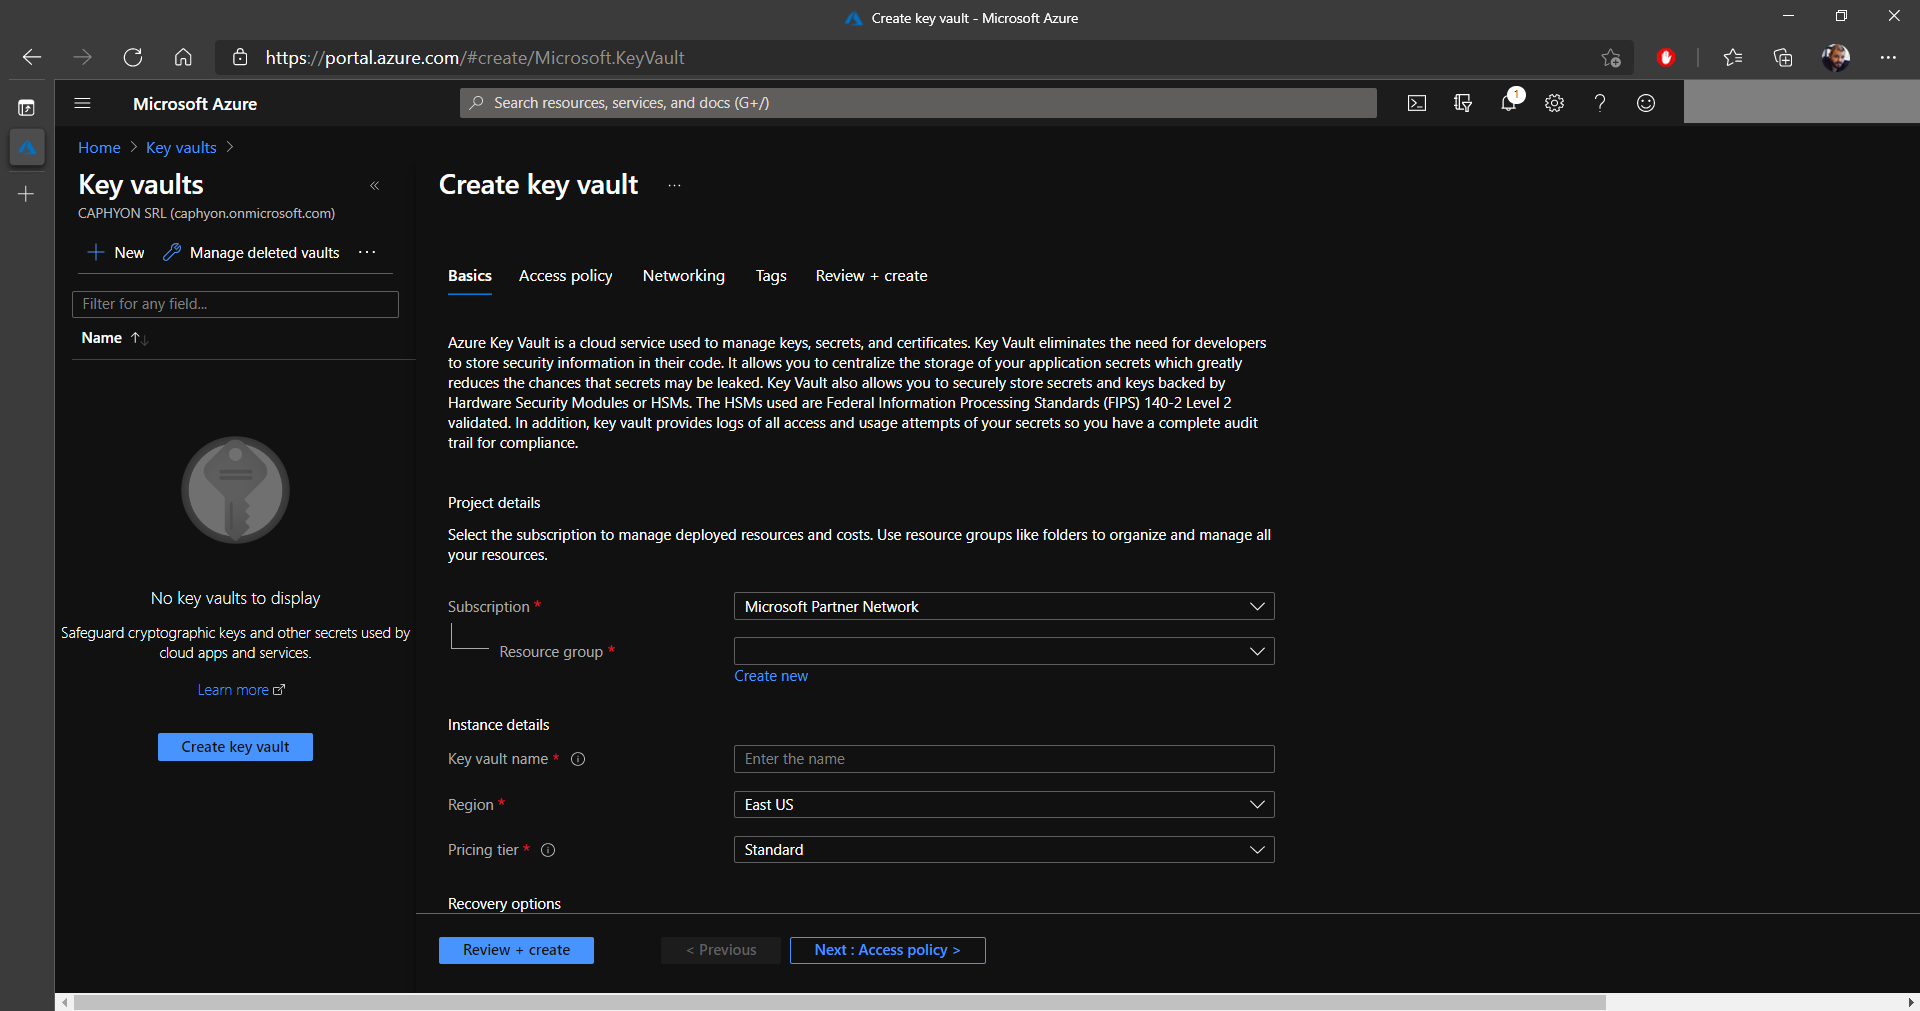Click Next : Access policy button
Image resolution: width=1920 pixels, height=1011 pixels.
[888, 950]
